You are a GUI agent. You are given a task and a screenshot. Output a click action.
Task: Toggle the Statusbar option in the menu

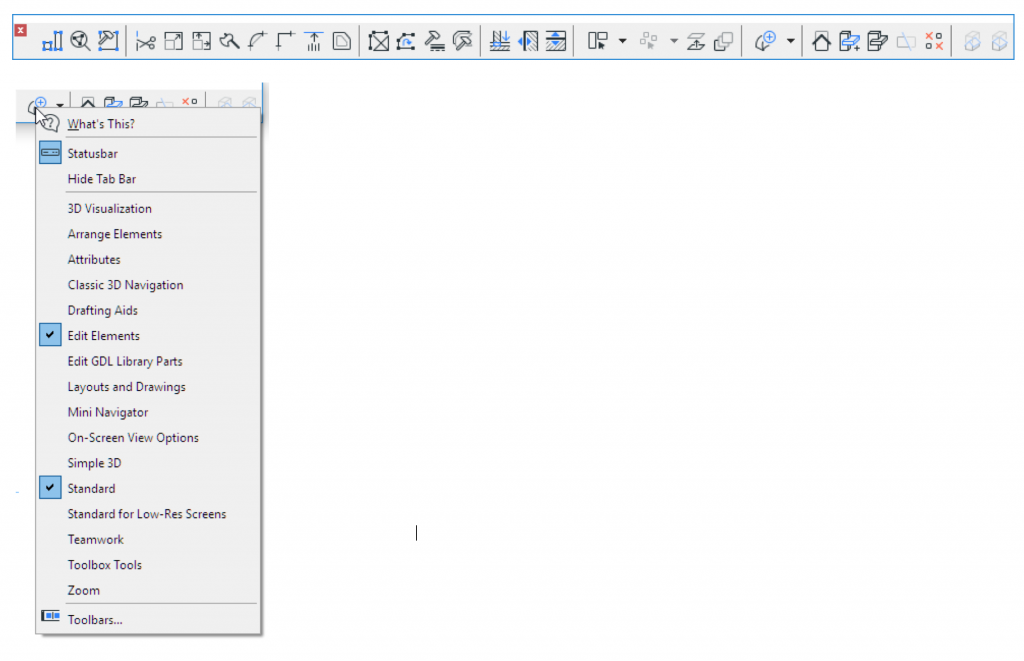point(92,154)
